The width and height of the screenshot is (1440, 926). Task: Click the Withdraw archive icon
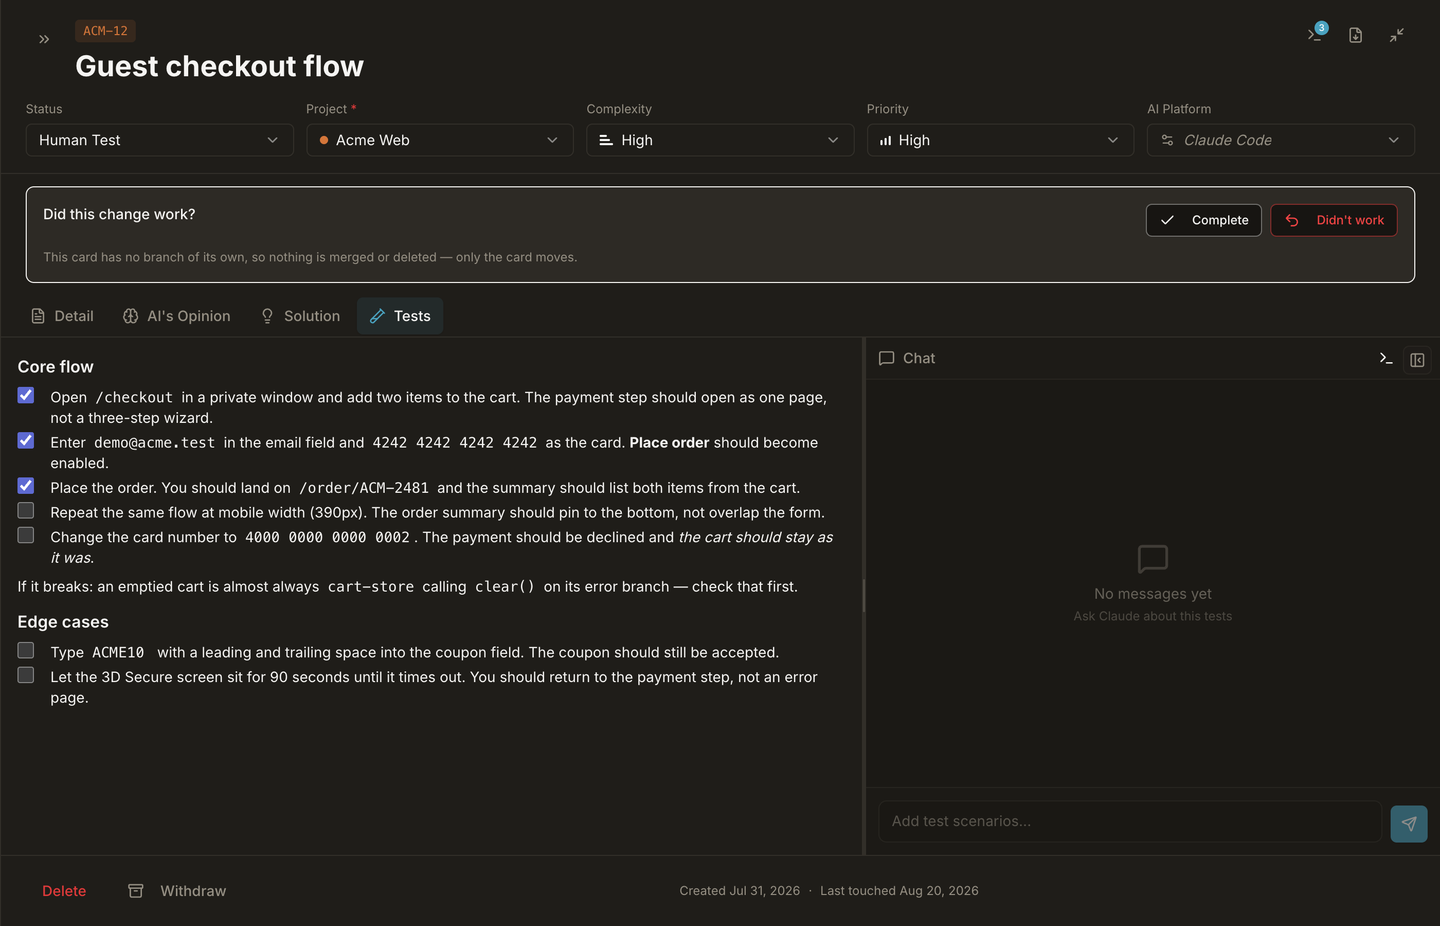[136, 890]
